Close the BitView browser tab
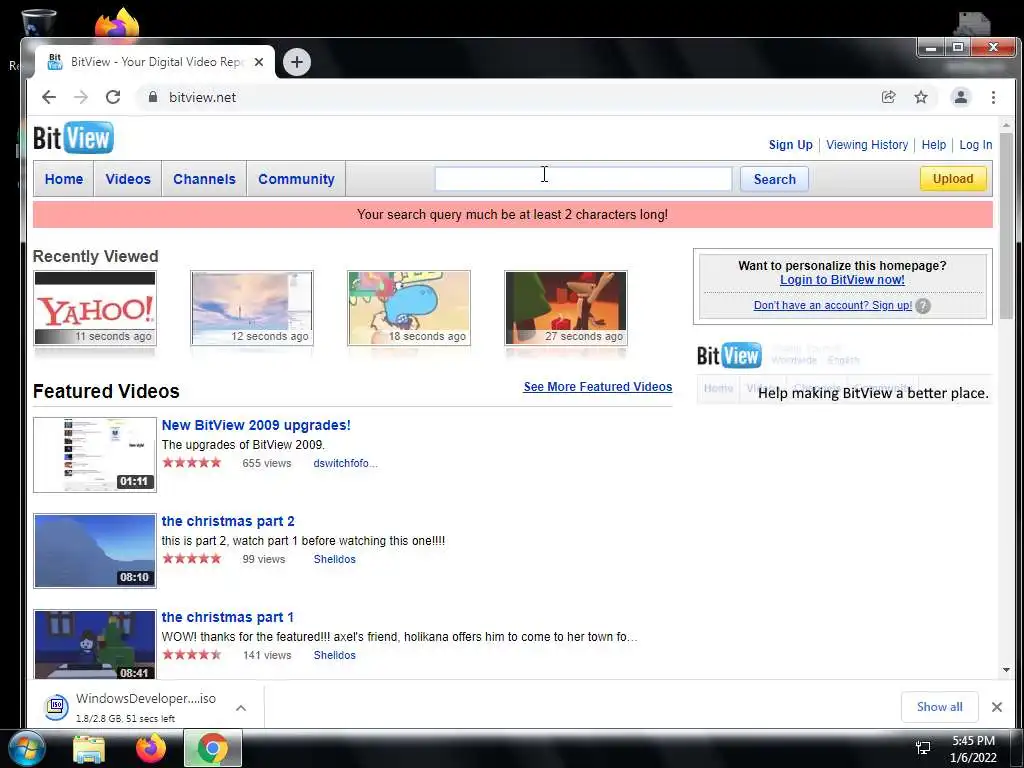This screenshot has width=1024, height=768. pyautogui.click(x=259, y=62)
